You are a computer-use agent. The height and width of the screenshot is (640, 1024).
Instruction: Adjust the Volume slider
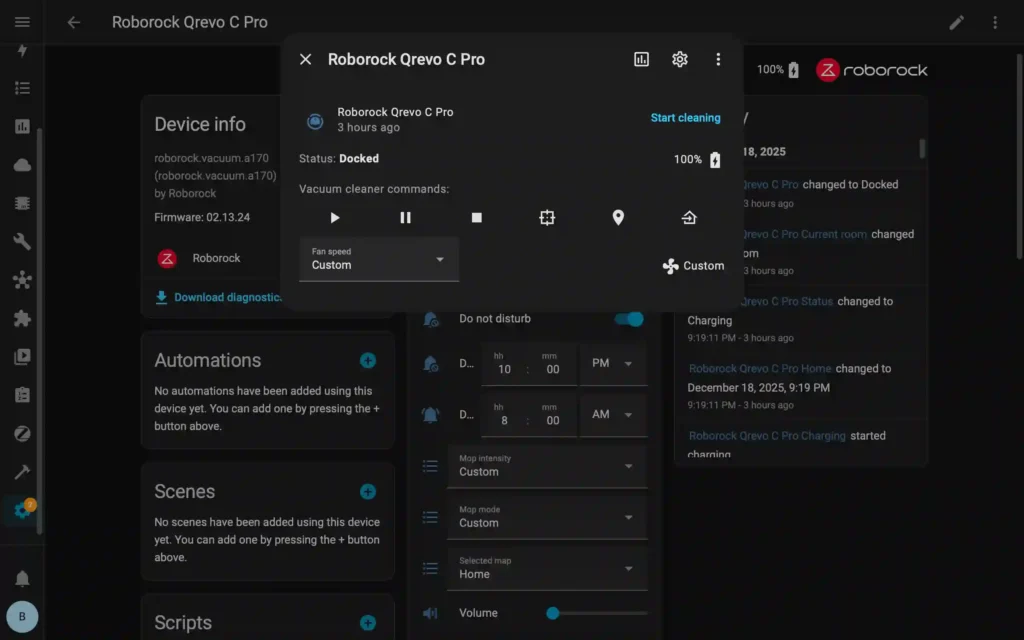pos(553,613)
